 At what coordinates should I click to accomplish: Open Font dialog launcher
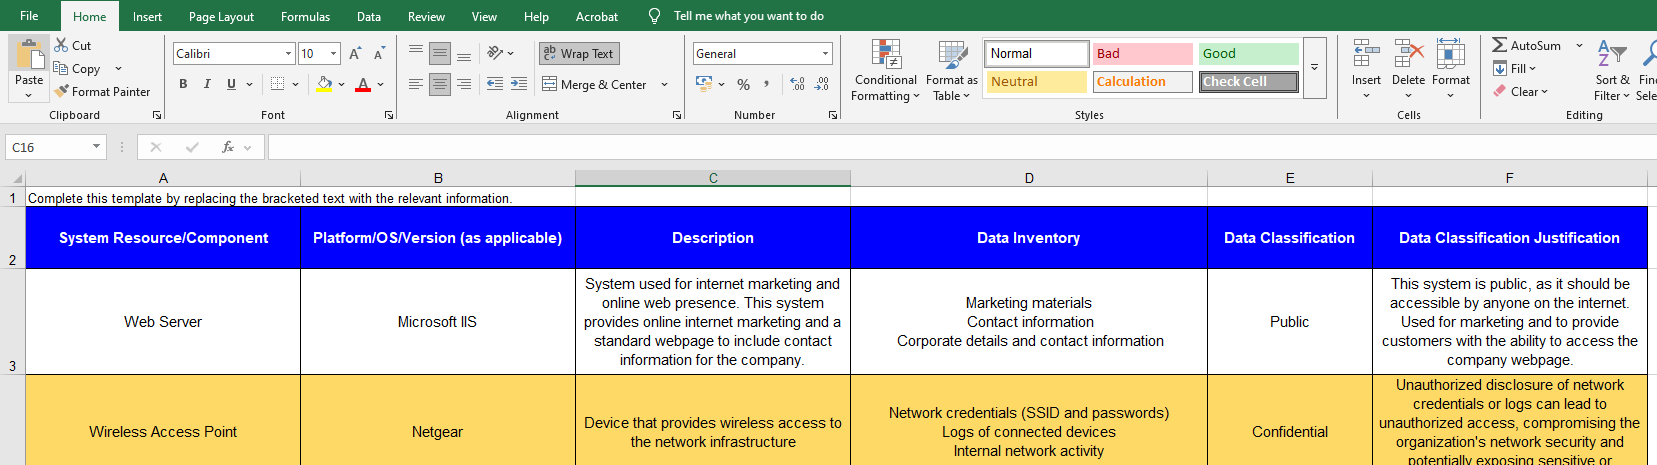click(x=389, y=115)
